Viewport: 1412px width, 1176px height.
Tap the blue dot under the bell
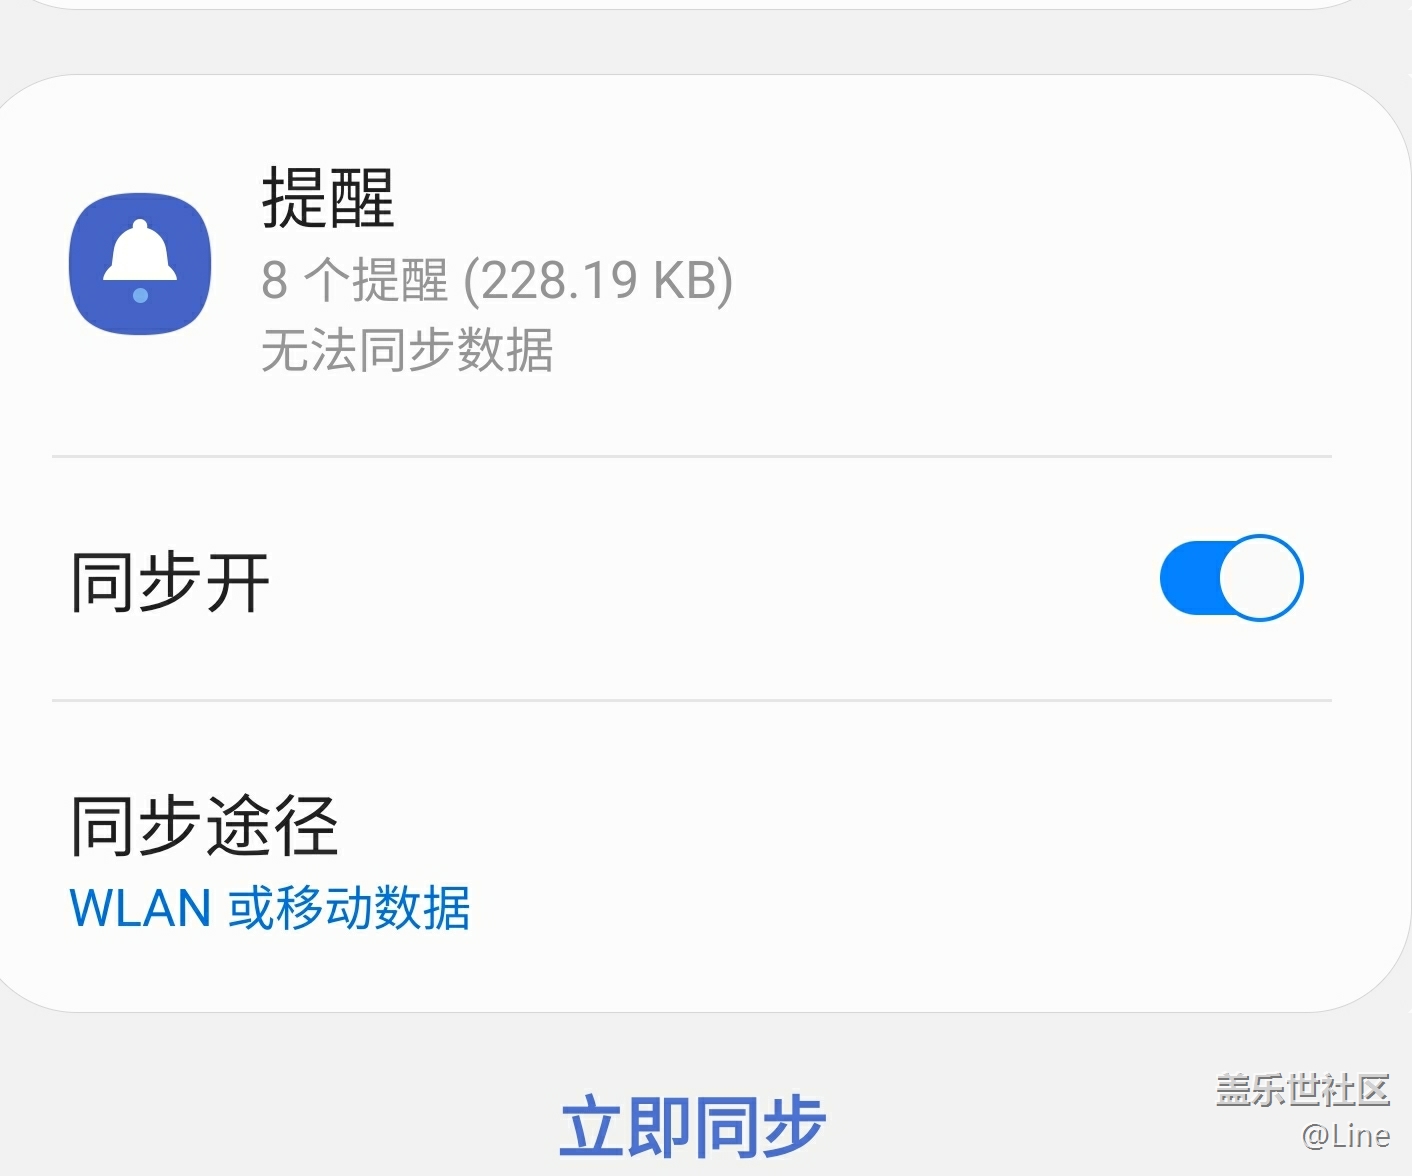140,295
